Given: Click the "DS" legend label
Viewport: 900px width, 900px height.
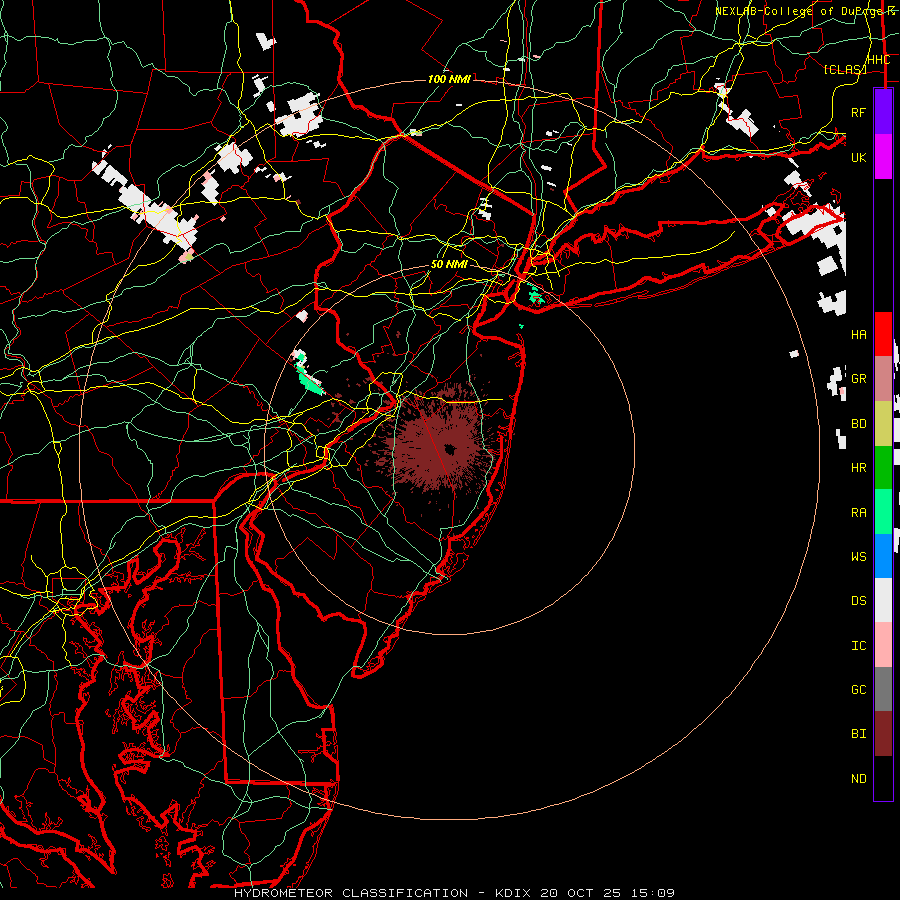Looking at the screenshot, I should (x=859, y=601).
